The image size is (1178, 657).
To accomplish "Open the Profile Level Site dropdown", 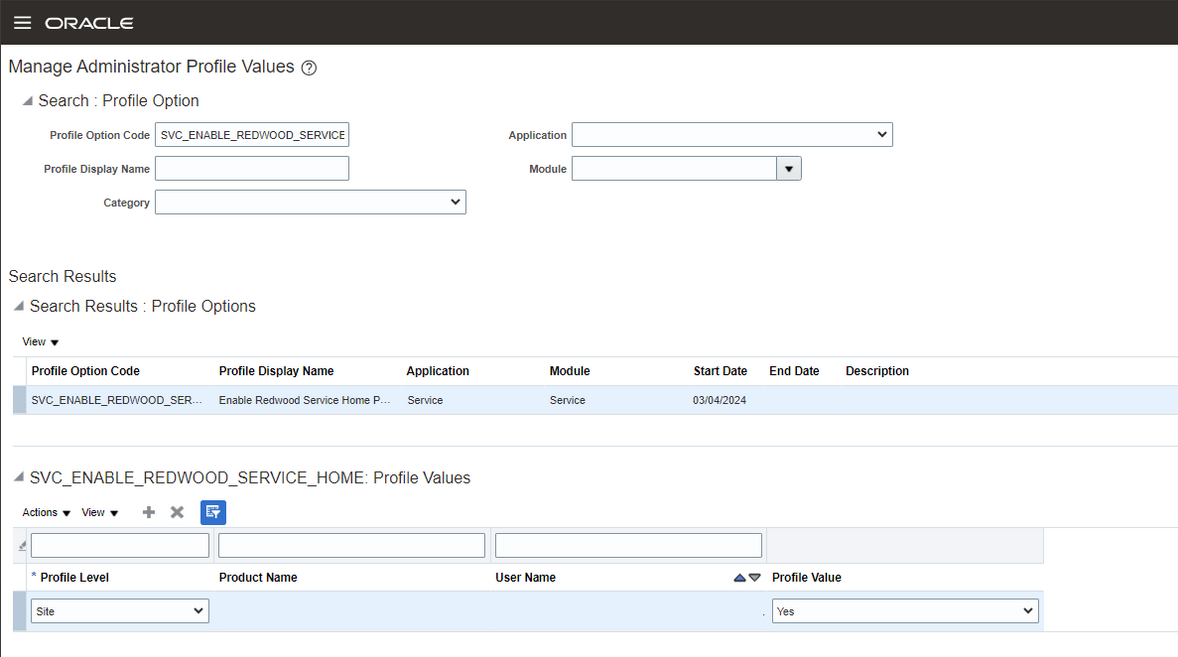I will pos(119,610).
